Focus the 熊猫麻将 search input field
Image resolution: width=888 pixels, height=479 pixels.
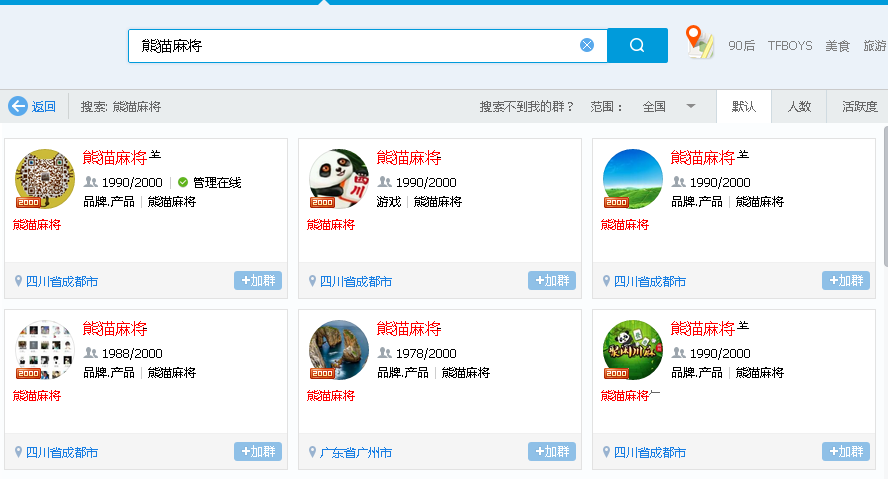(x=350, y=45)
